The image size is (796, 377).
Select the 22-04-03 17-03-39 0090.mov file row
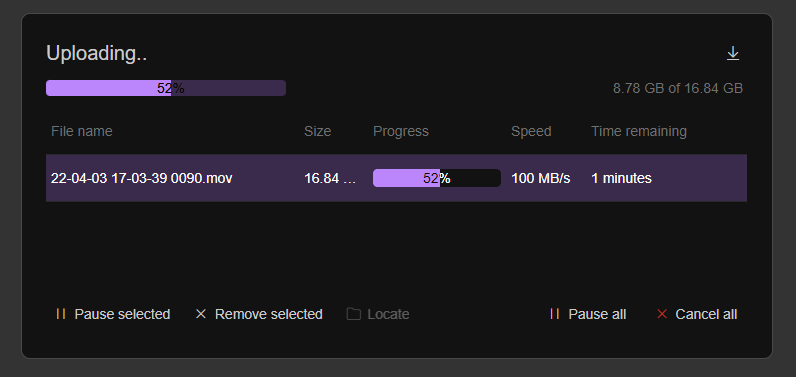[x=396, y=178]
